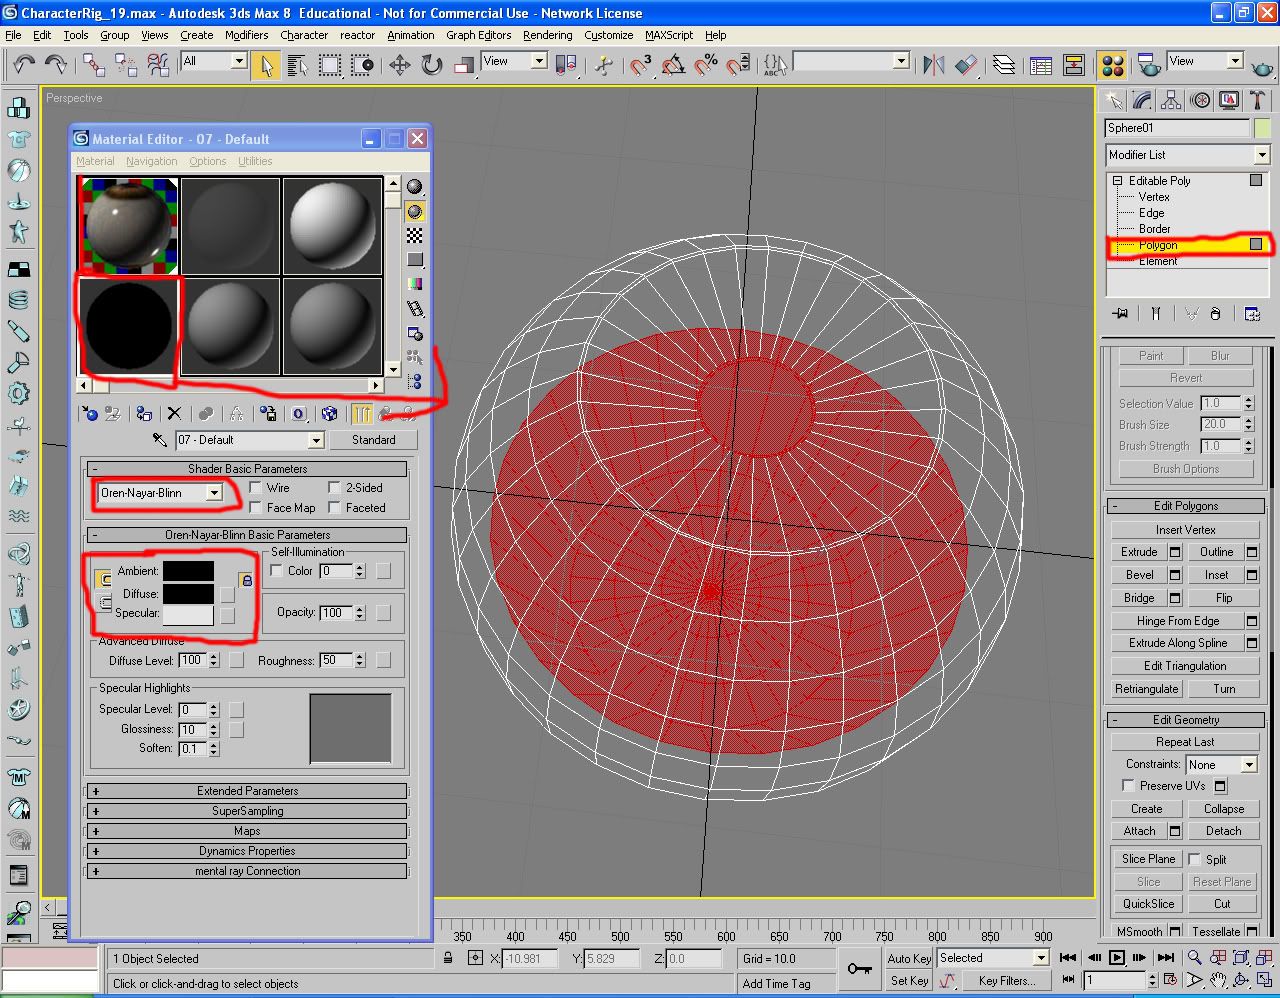
Task: Toggle the Preserve UVs checkbox
Action: coord(1128,786)
